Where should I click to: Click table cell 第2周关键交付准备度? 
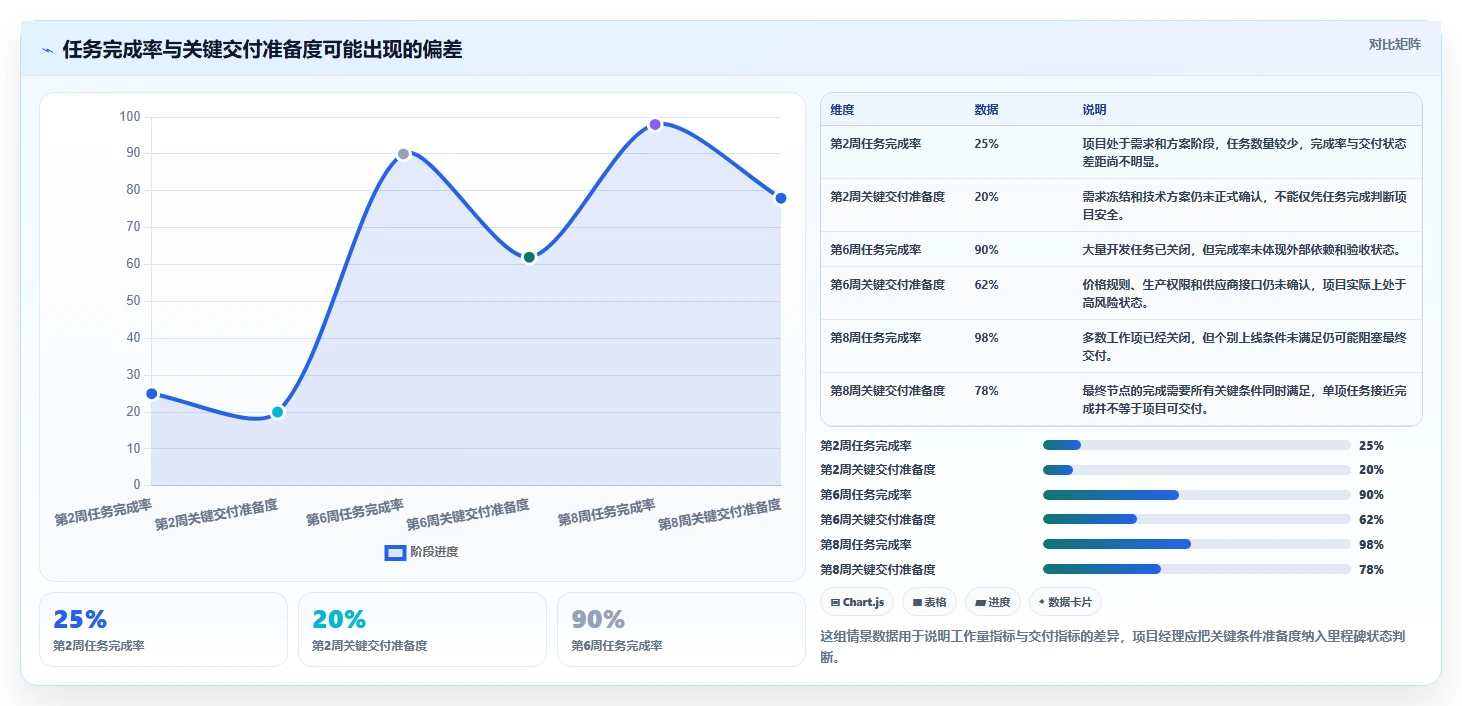[888, 197]
